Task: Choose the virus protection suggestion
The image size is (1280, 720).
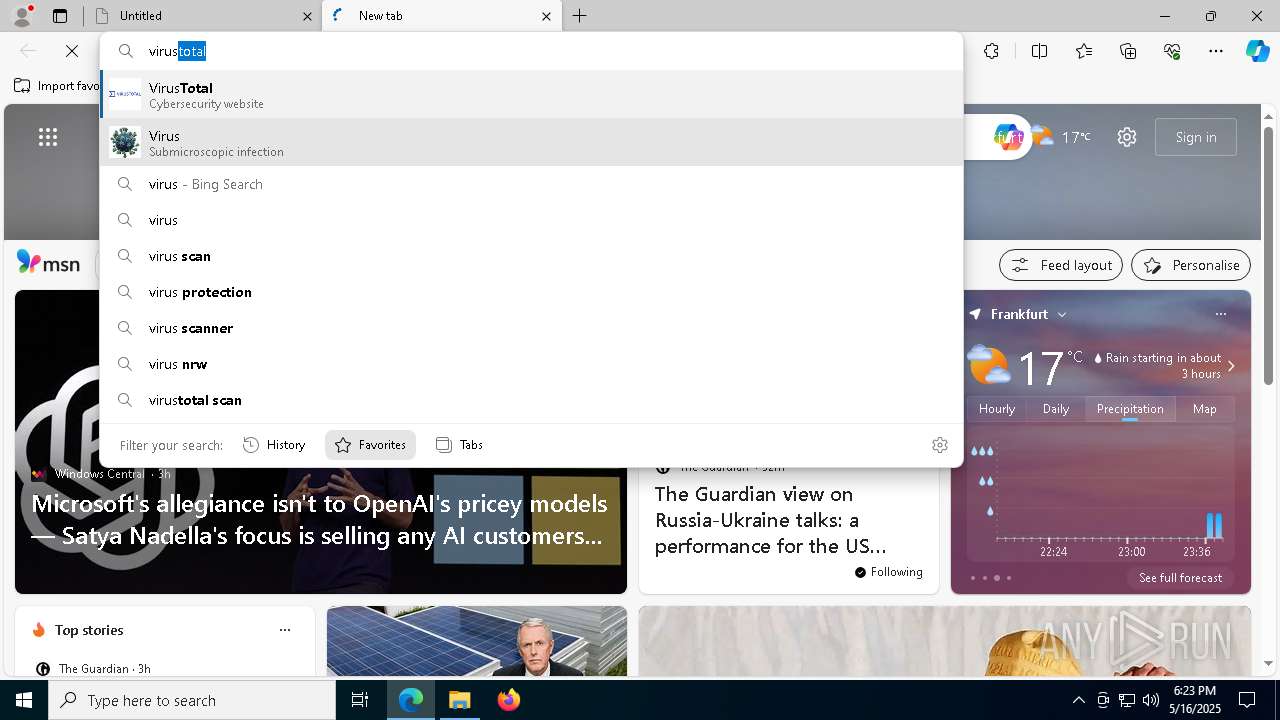Action: (x=532, y=292)
